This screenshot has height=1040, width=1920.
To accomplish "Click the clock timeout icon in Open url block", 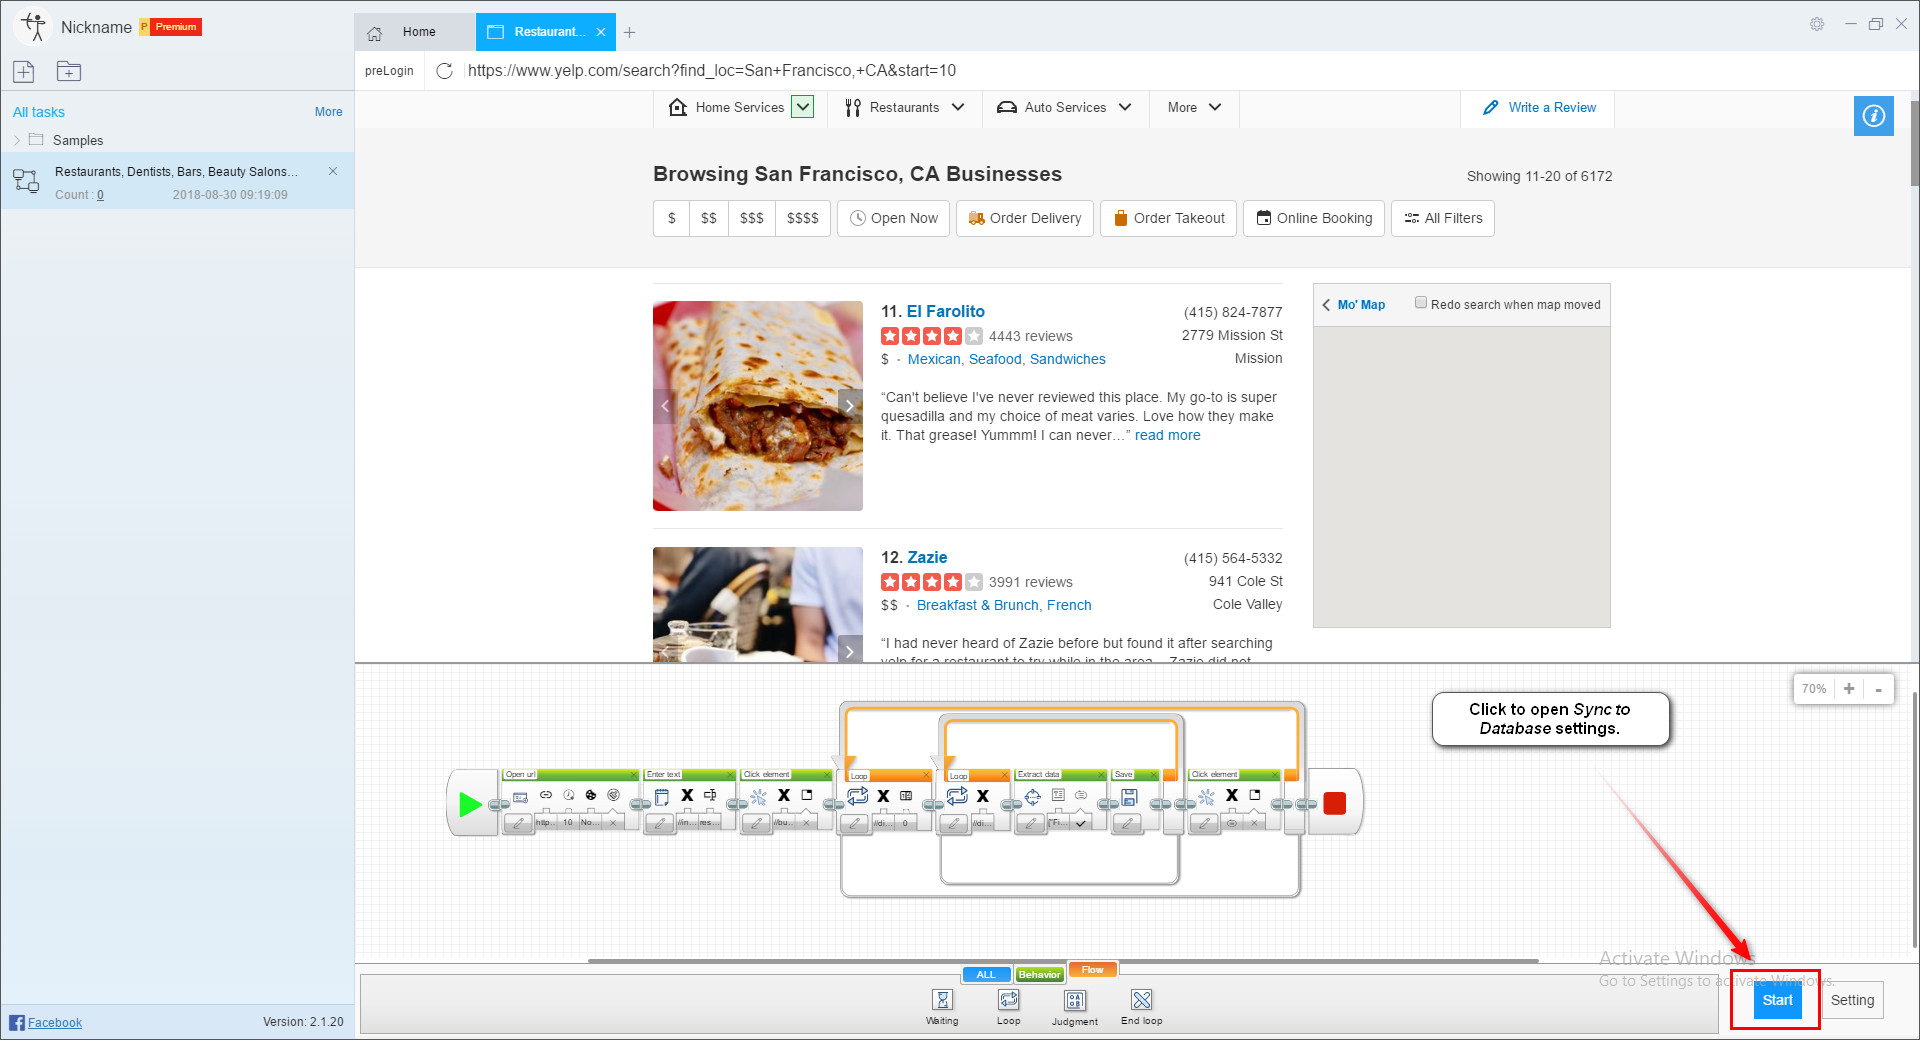I will 569,795.
